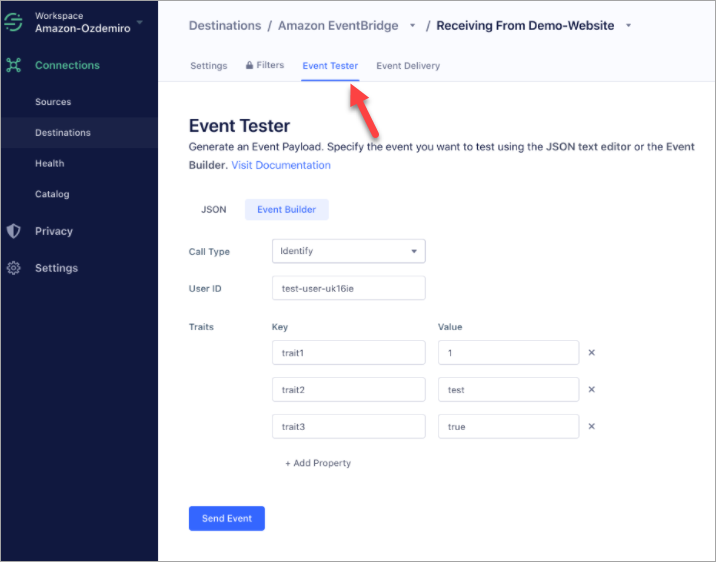This screenshot has height=562, width=716.
Task: Delete the trait3 property row
Action: pyautogui.click(x=591, y=427)
